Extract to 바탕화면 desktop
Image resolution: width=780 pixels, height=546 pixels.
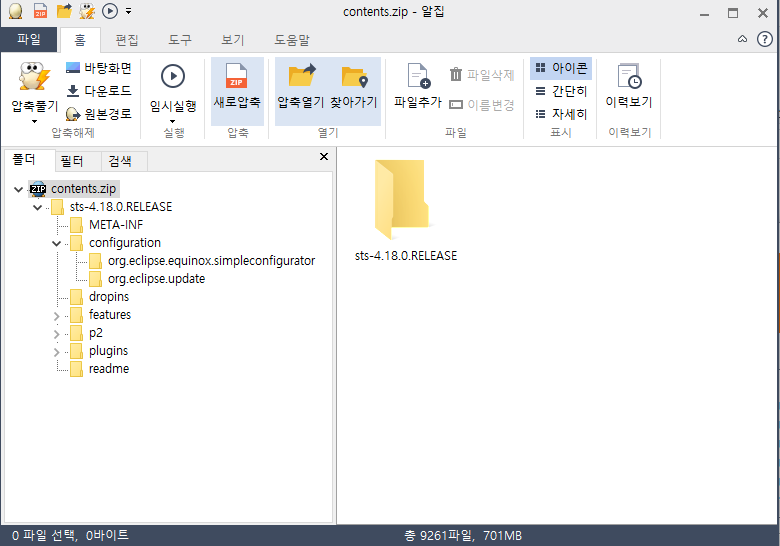point(98,68)
